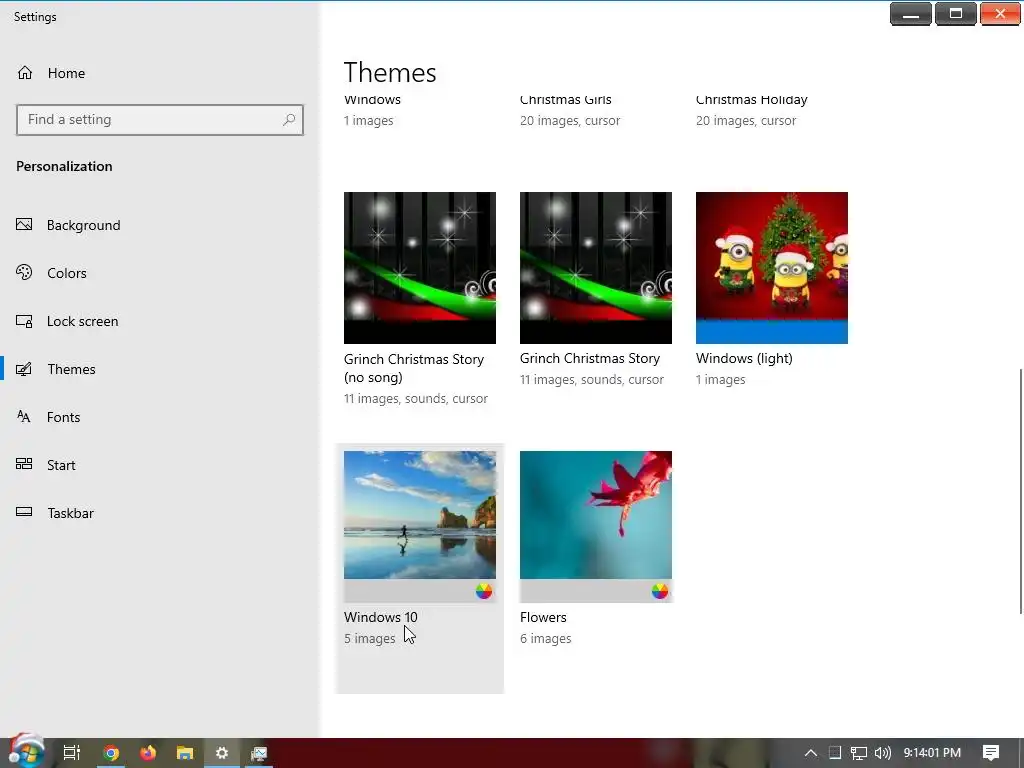1024x768 pixels.
Task: Click the color wheel badge on Windows 10 theme
Action: pyautogui.click(x=484, y=591)
